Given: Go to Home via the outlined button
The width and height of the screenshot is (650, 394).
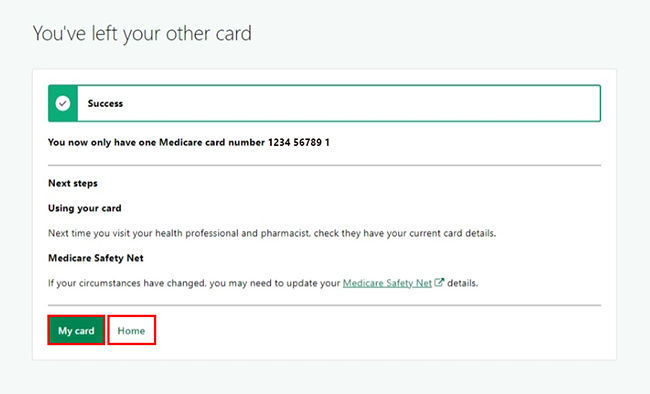Looking at the screenshot, I should coord(131,330).
